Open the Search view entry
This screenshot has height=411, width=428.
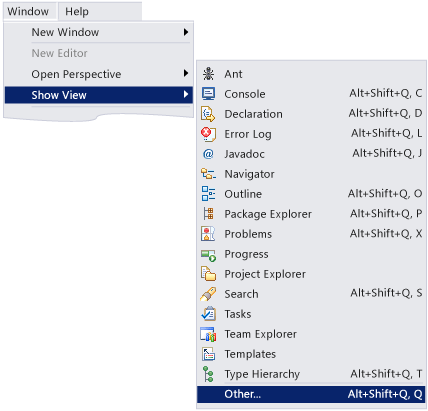coord(311,294)
